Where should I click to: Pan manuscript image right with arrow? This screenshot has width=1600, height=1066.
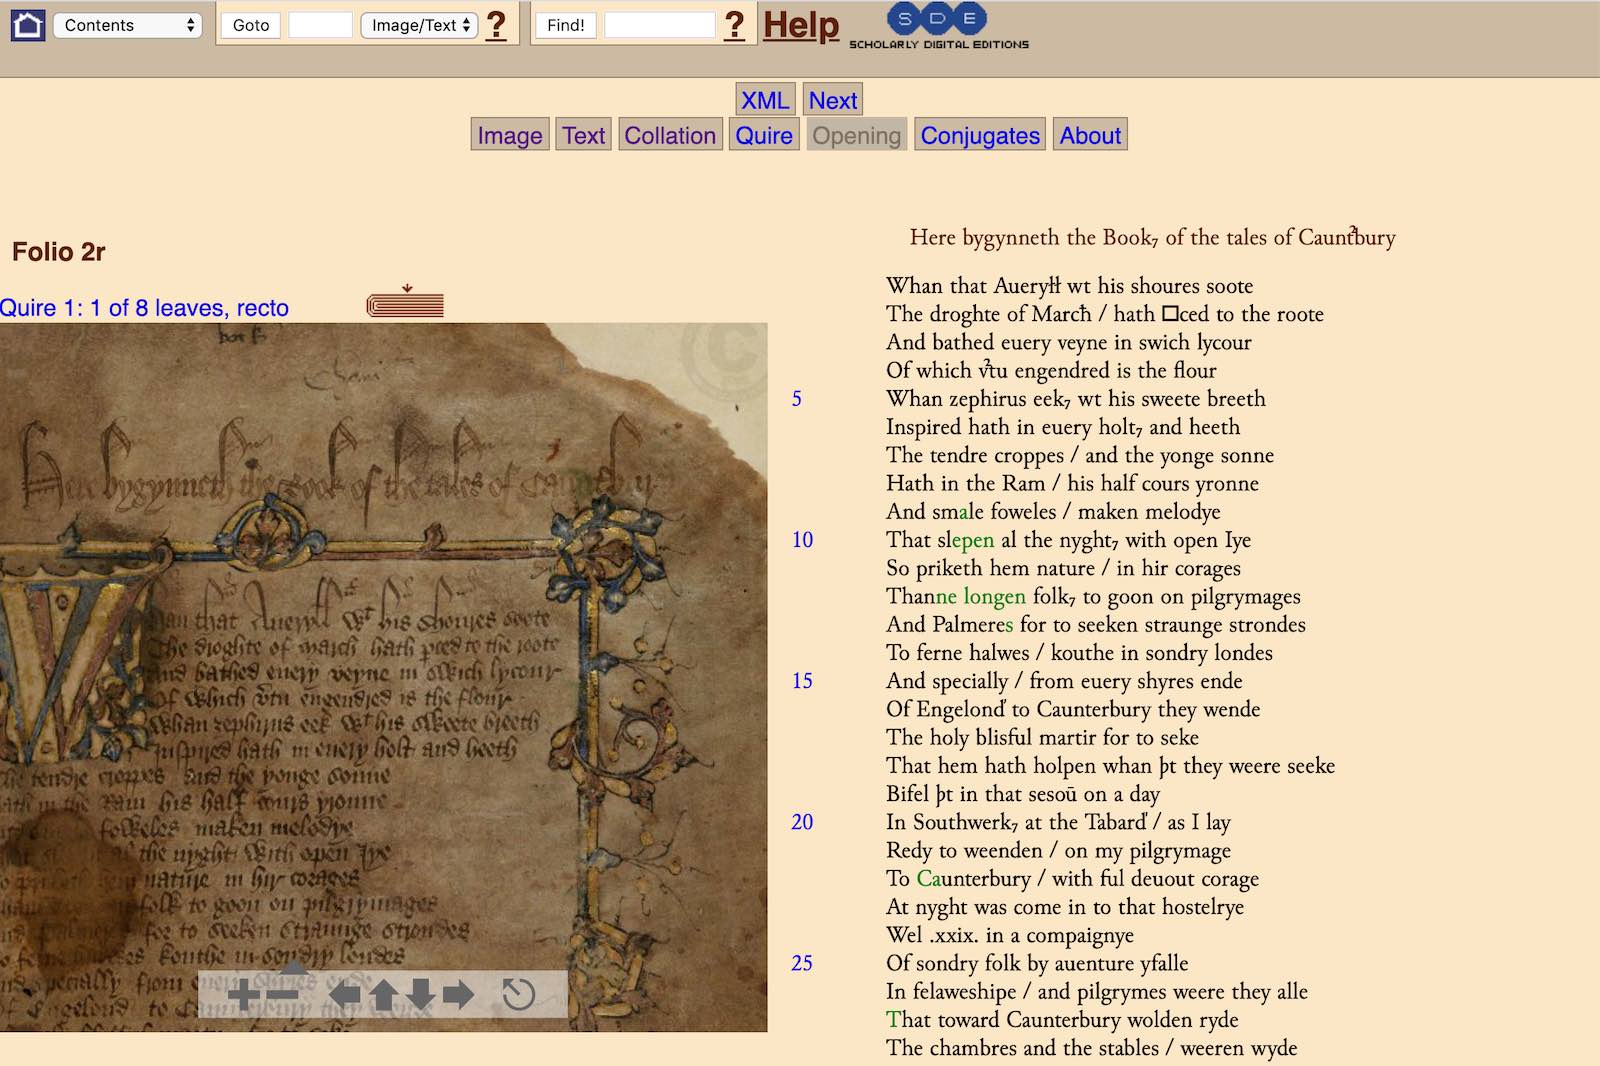coord(458,994)
